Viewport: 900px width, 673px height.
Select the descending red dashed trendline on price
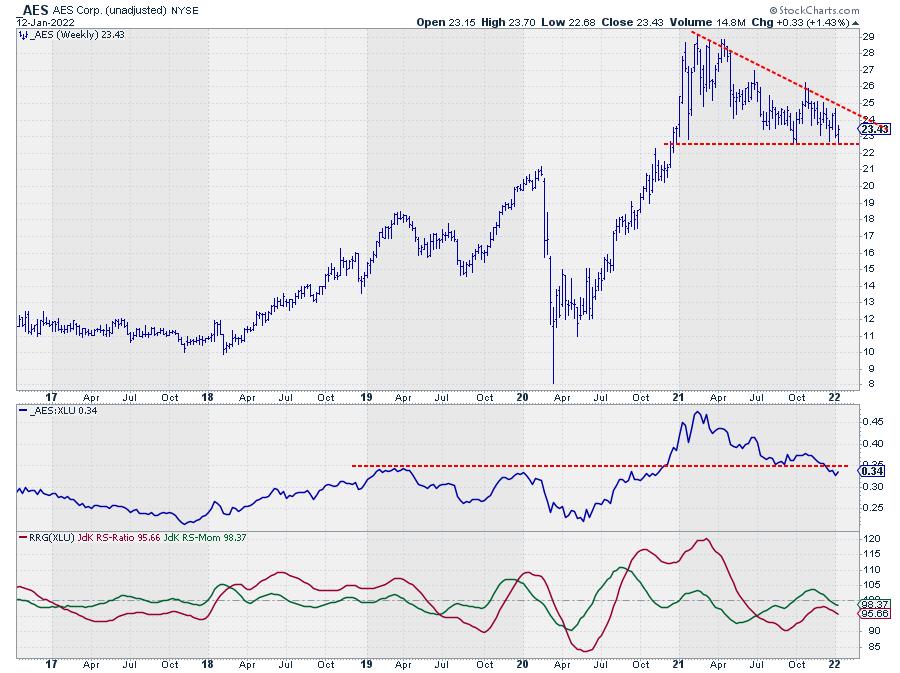780,76
